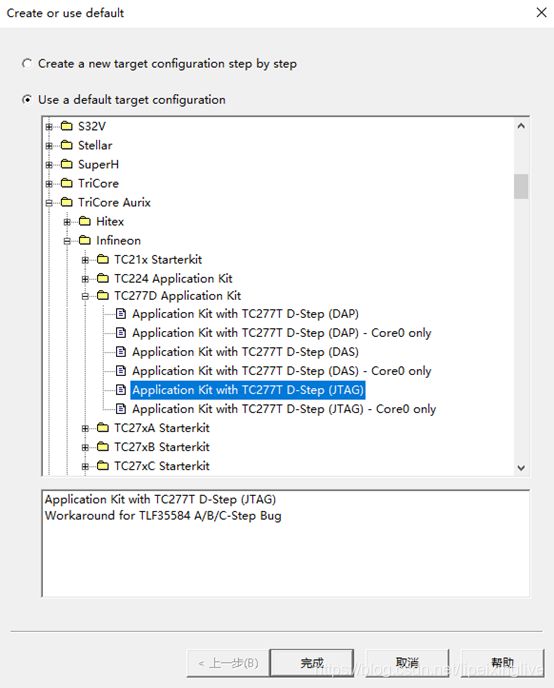Viewport: 554px width, 688px height.
Task: Click the scroll down arrow of the tree
Action: click(521, 468)
